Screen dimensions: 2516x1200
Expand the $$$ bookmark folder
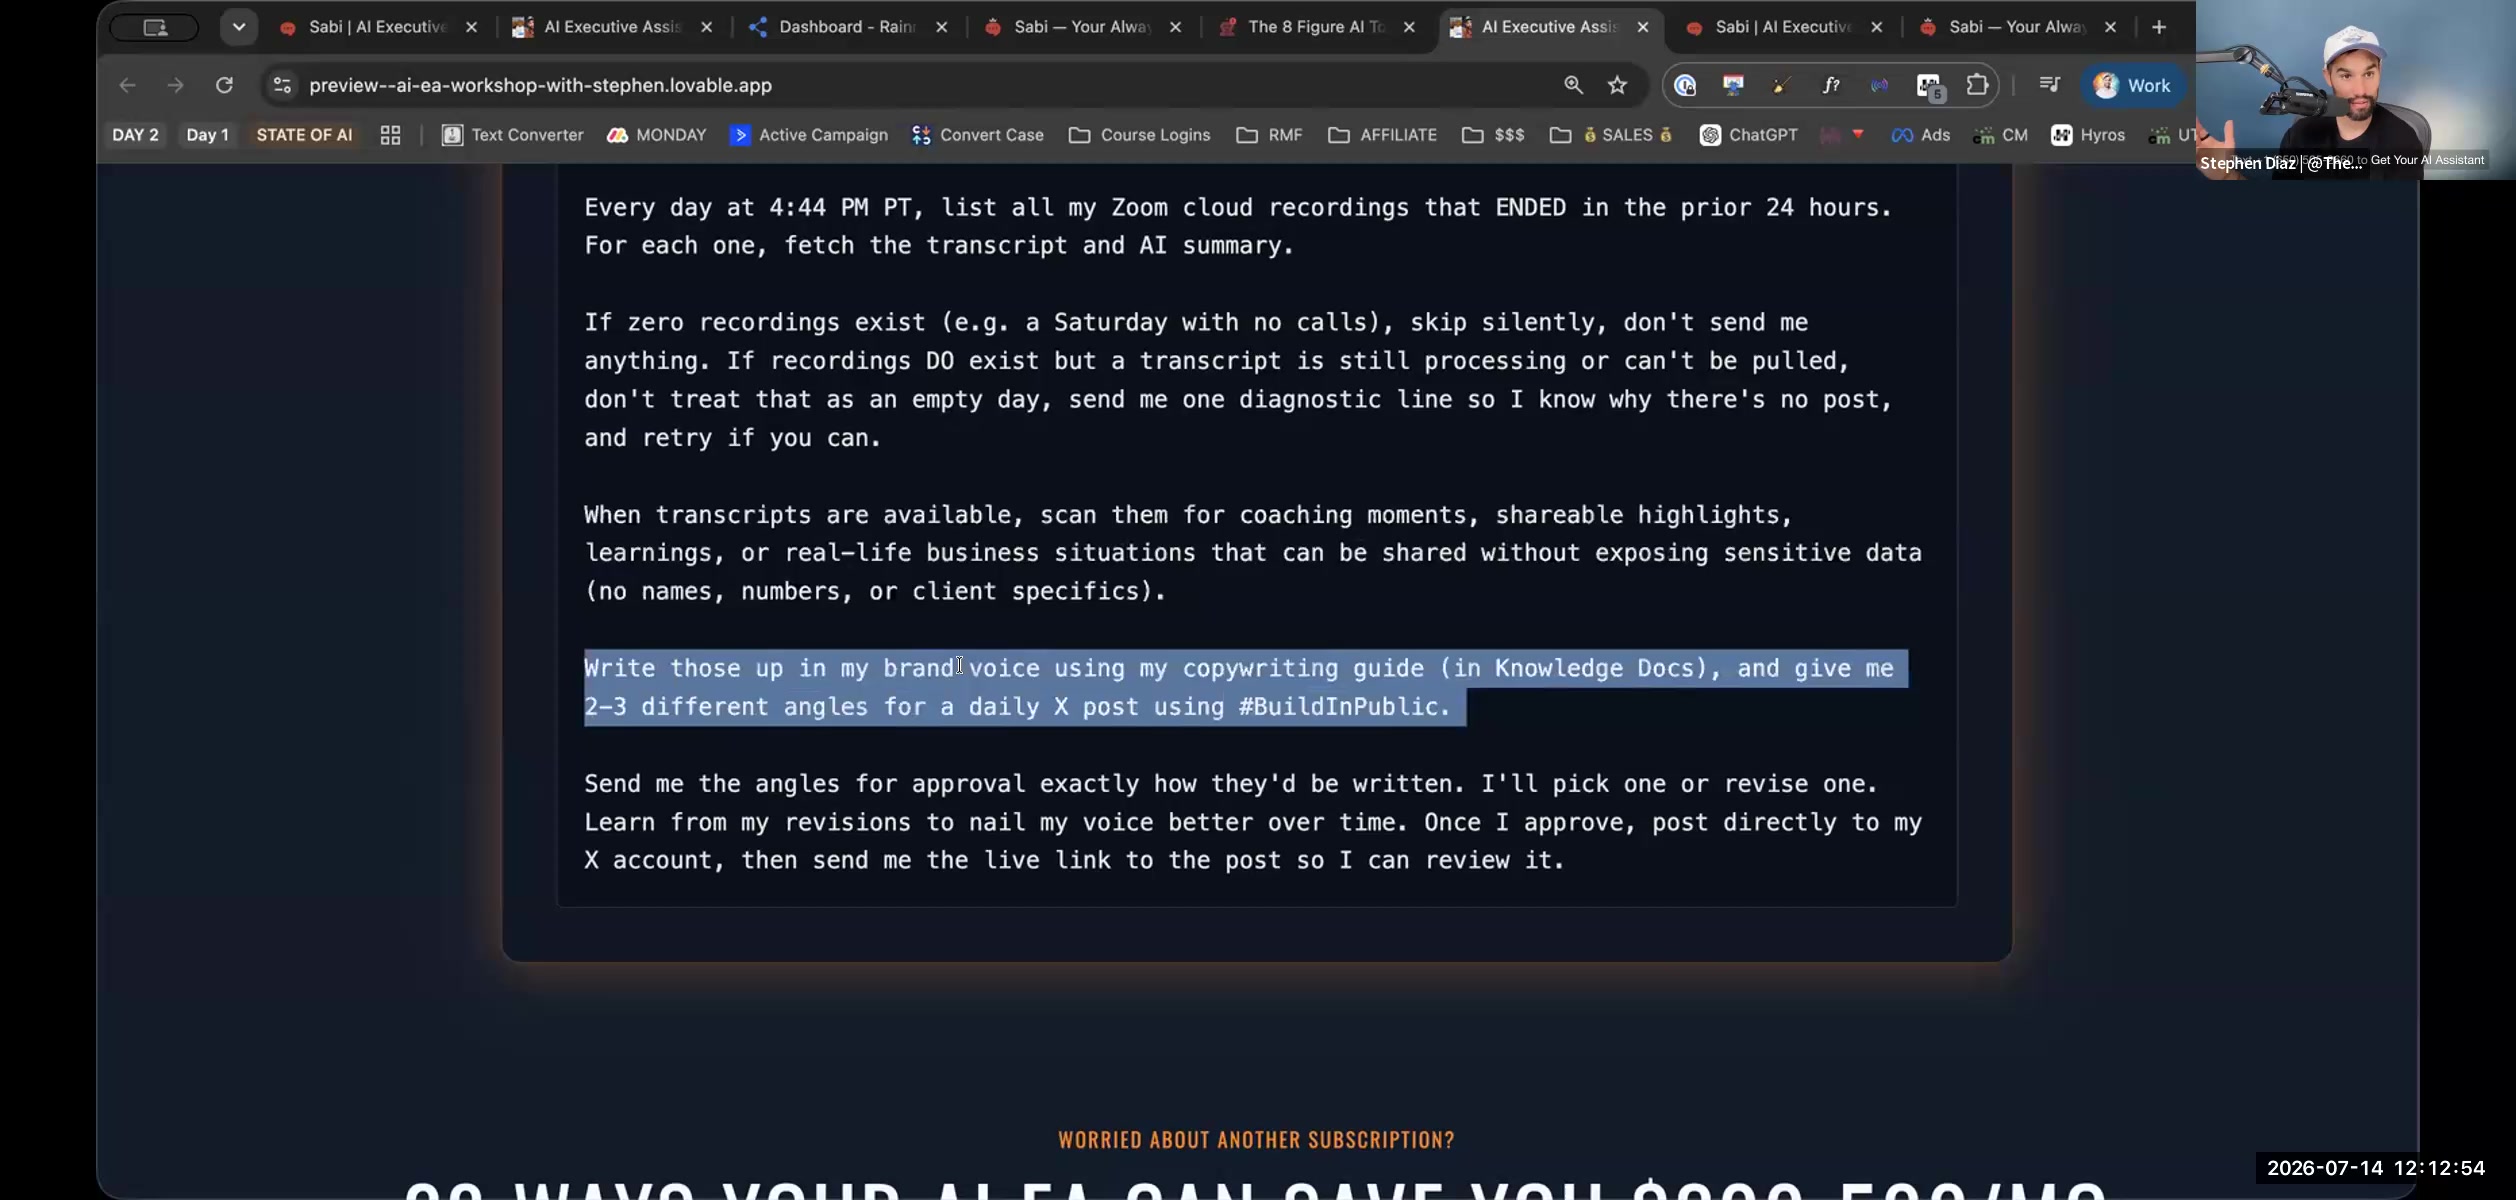pos(1493,135)
